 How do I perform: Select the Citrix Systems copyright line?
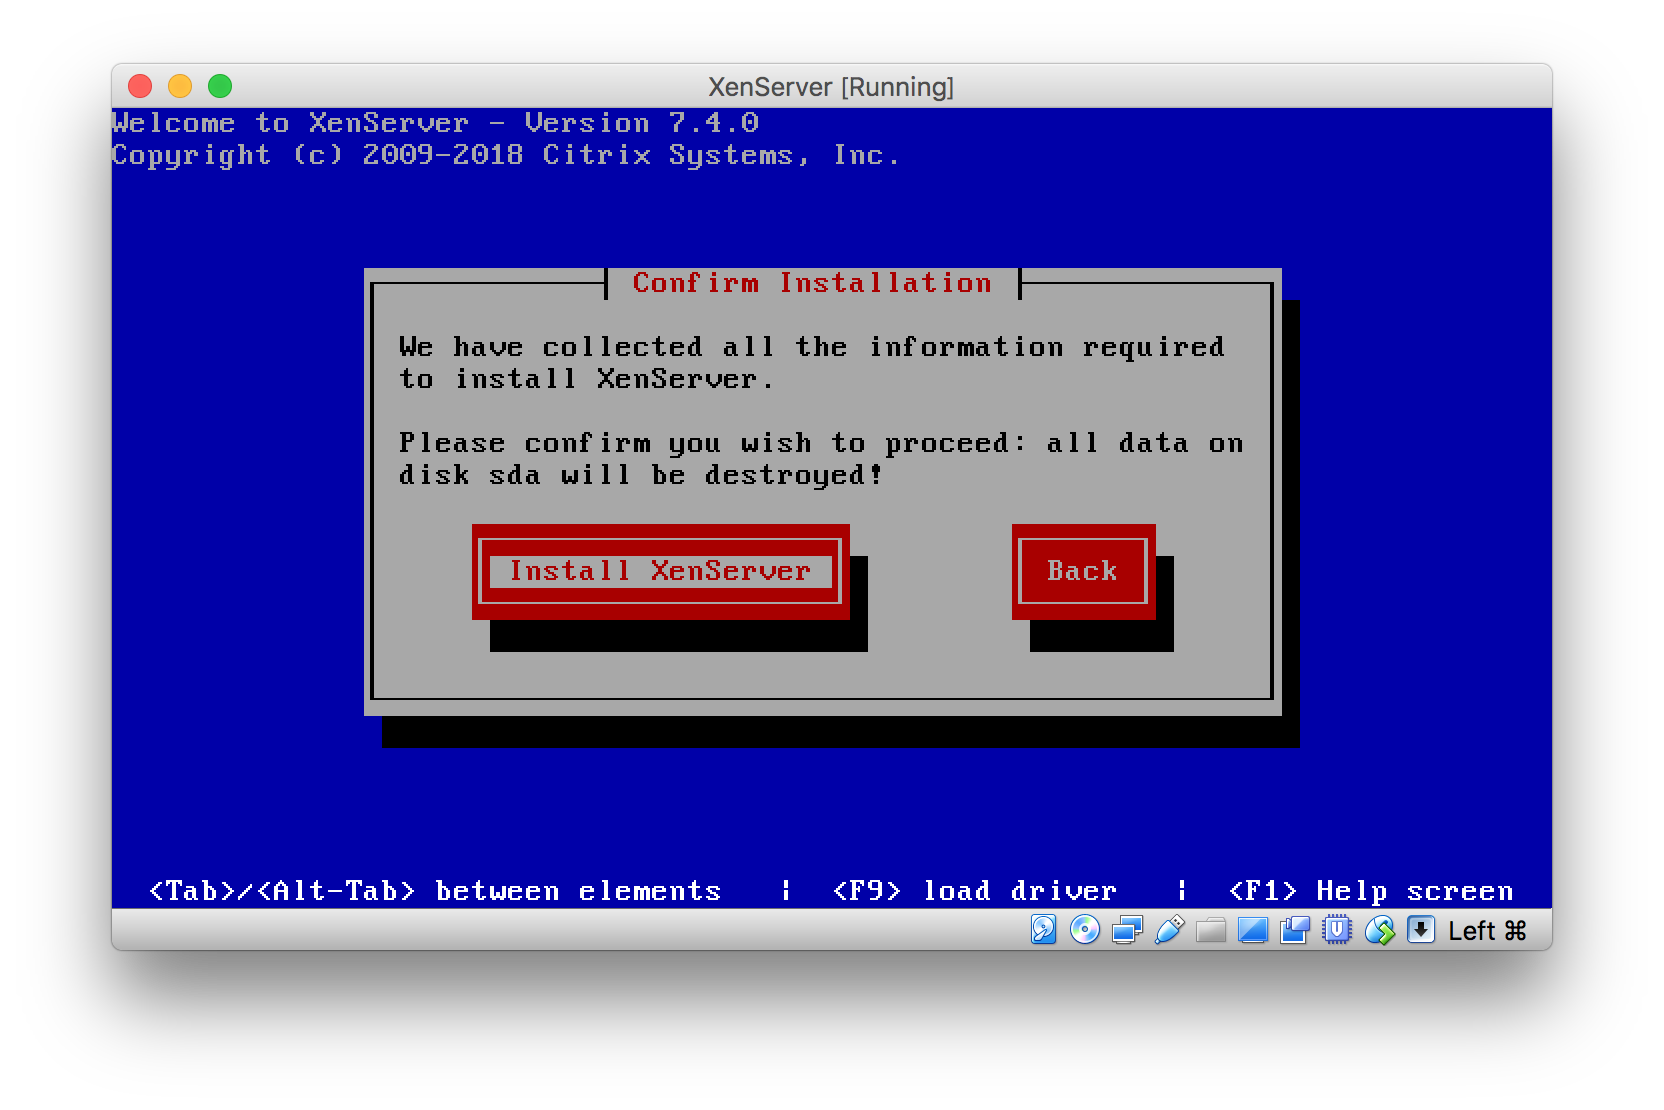click(506, 155)
